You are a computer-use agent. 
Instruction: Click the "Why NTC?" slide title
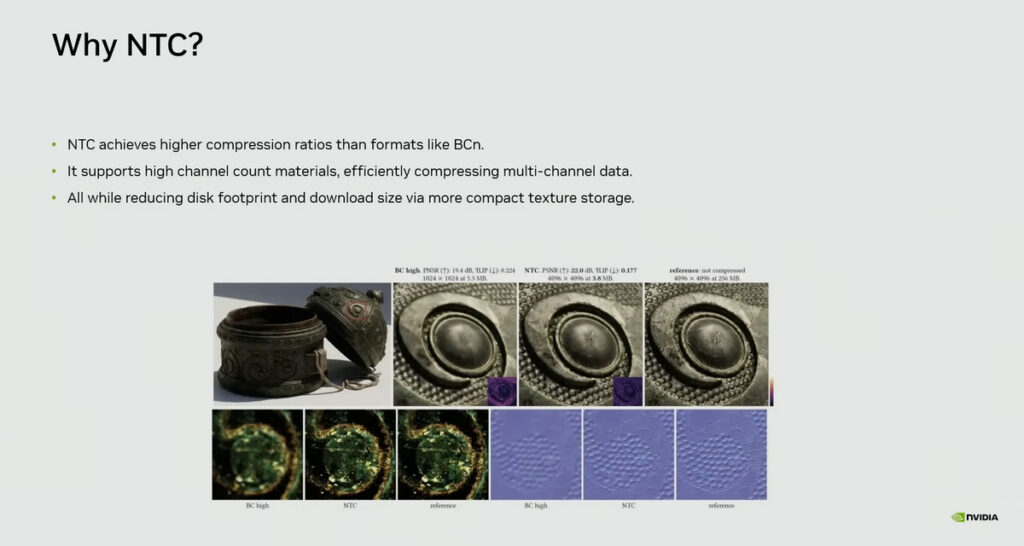(128, 45)
